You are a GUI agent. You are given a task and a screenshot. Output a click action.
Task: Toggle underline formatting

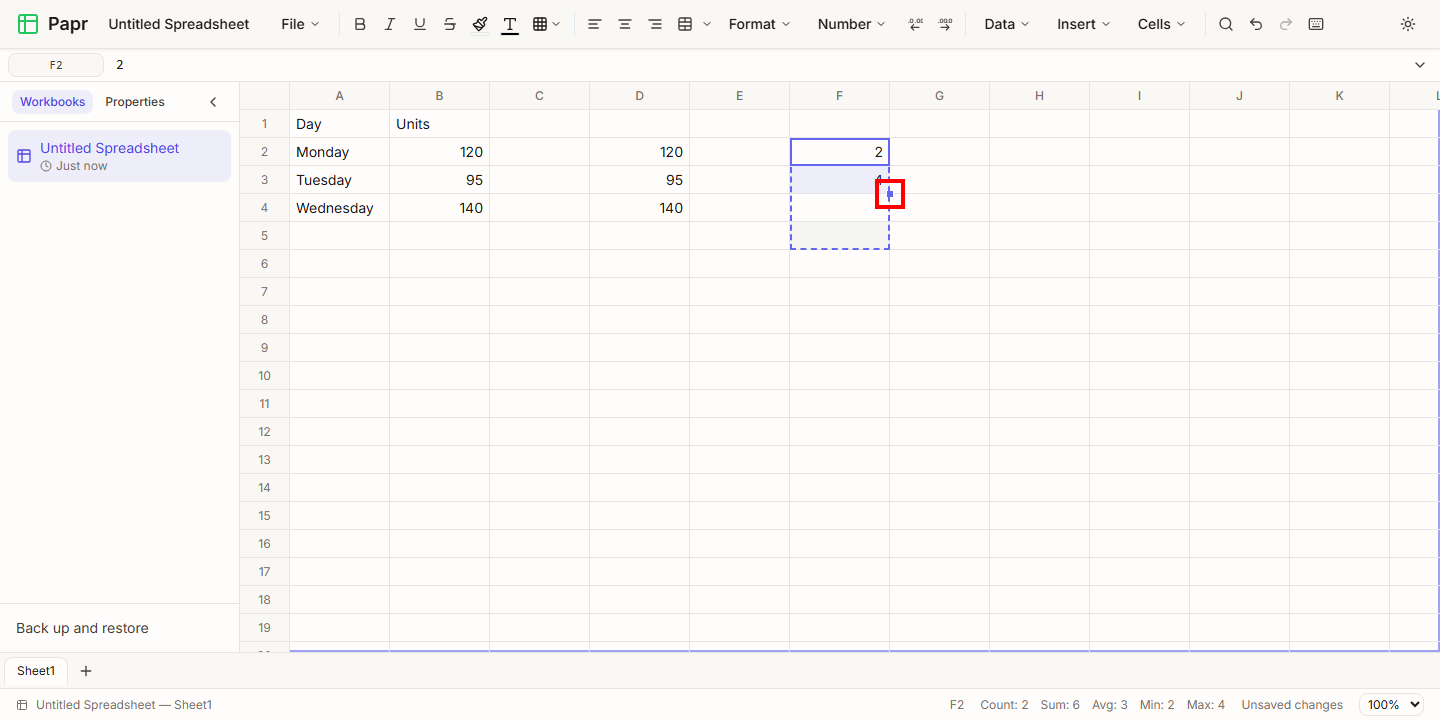420,24
